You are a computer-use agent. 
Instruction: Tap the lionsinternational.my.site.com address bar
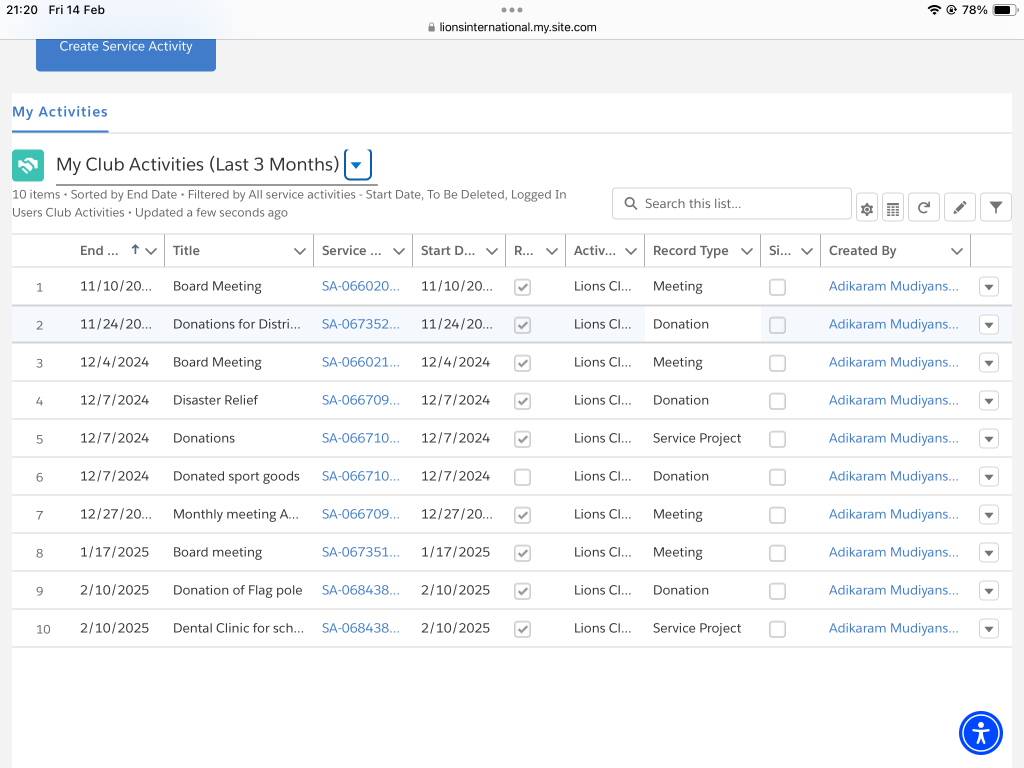512,27
